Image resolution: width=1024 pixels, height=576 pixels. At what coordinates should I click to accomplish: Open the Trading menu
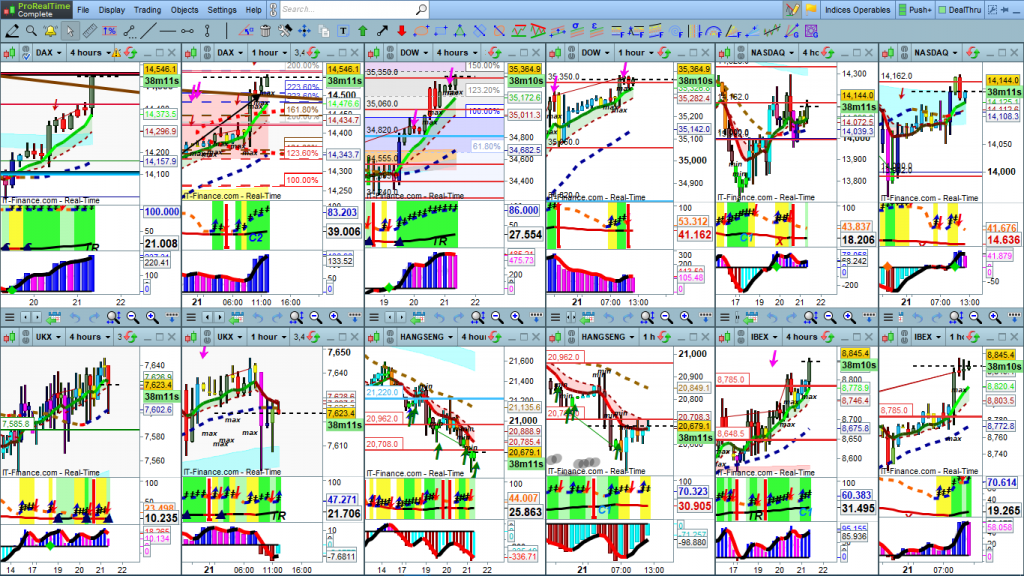[146, 9]
